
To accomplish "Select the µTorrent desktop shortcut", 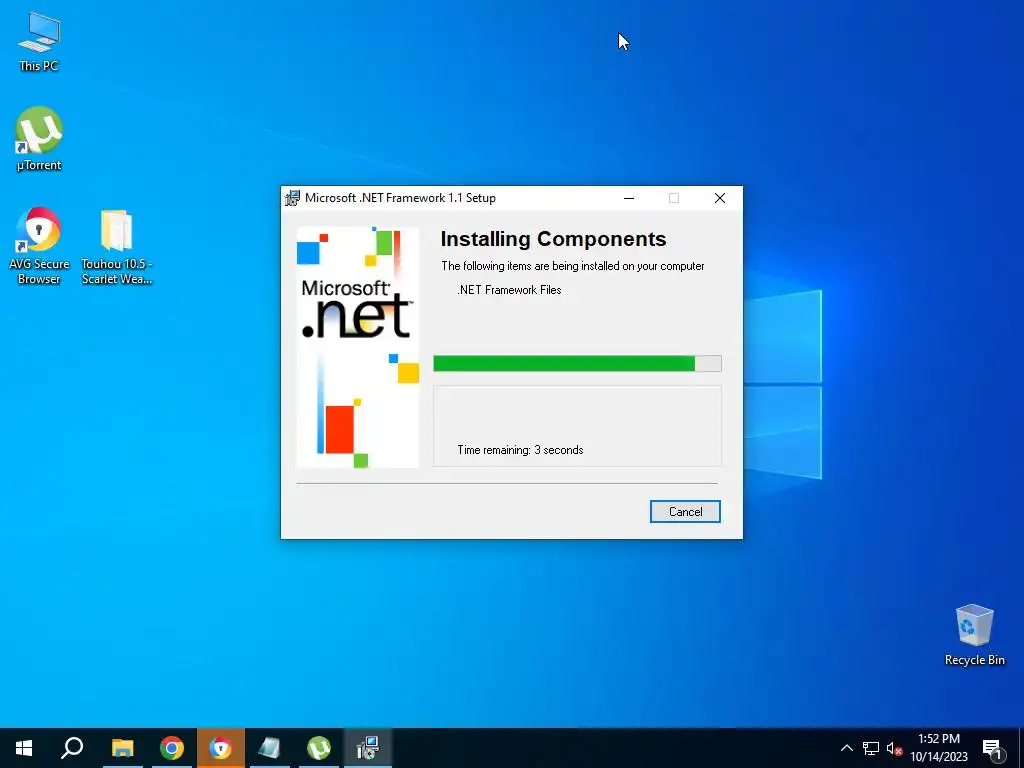I will [39, 138].
